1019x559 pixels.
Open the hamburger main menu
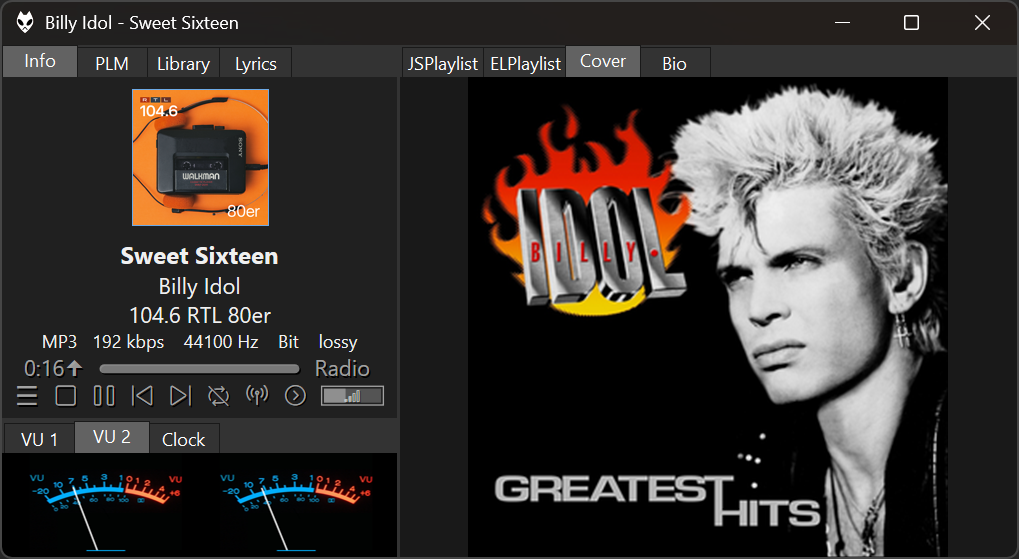tap(27, 396)
